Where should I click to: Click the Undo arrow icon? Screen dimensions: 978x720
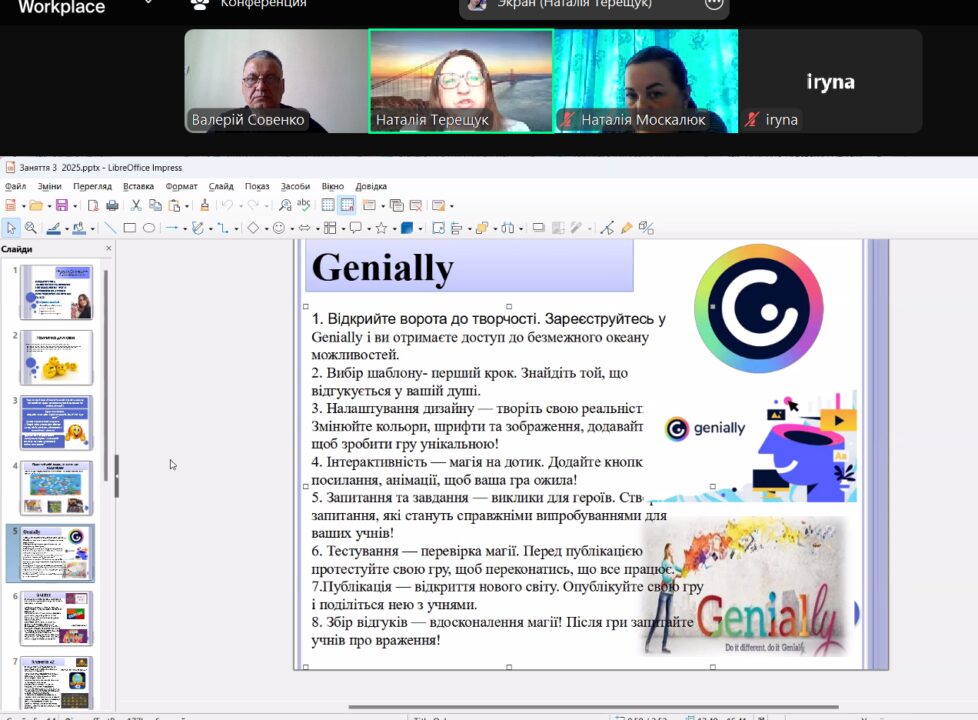click(x=227, y=205)
